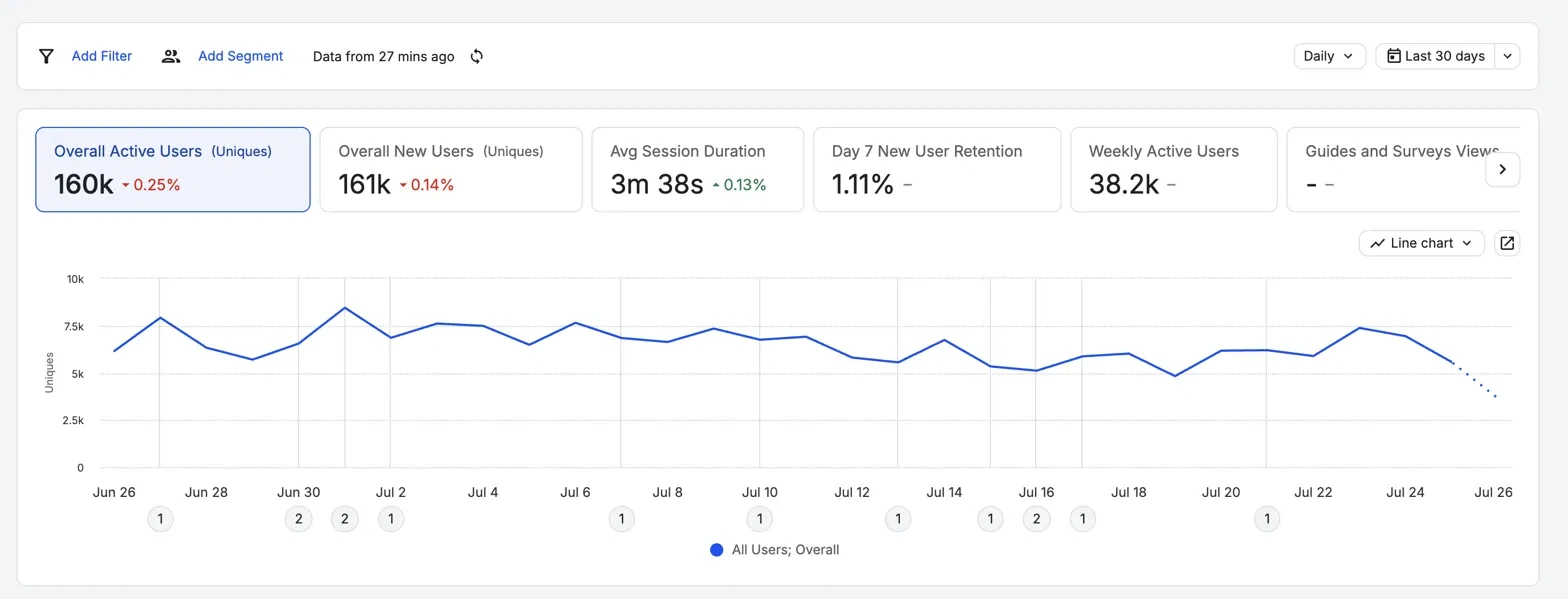Click the annotation badge 1 below Jul 21
The height and width of the screenshot is (599, 1568).
[x=1267, y=519]
